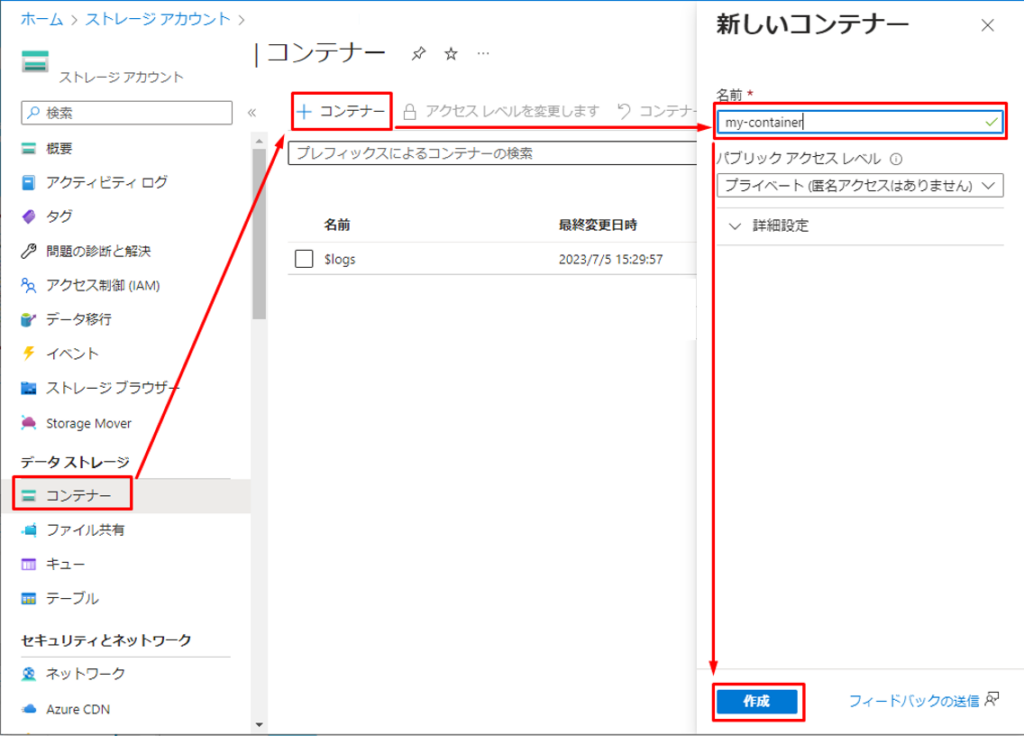1024x736 pixels.
Task: Go to ホーム breadcrumb link
Action: coord(42,19)
